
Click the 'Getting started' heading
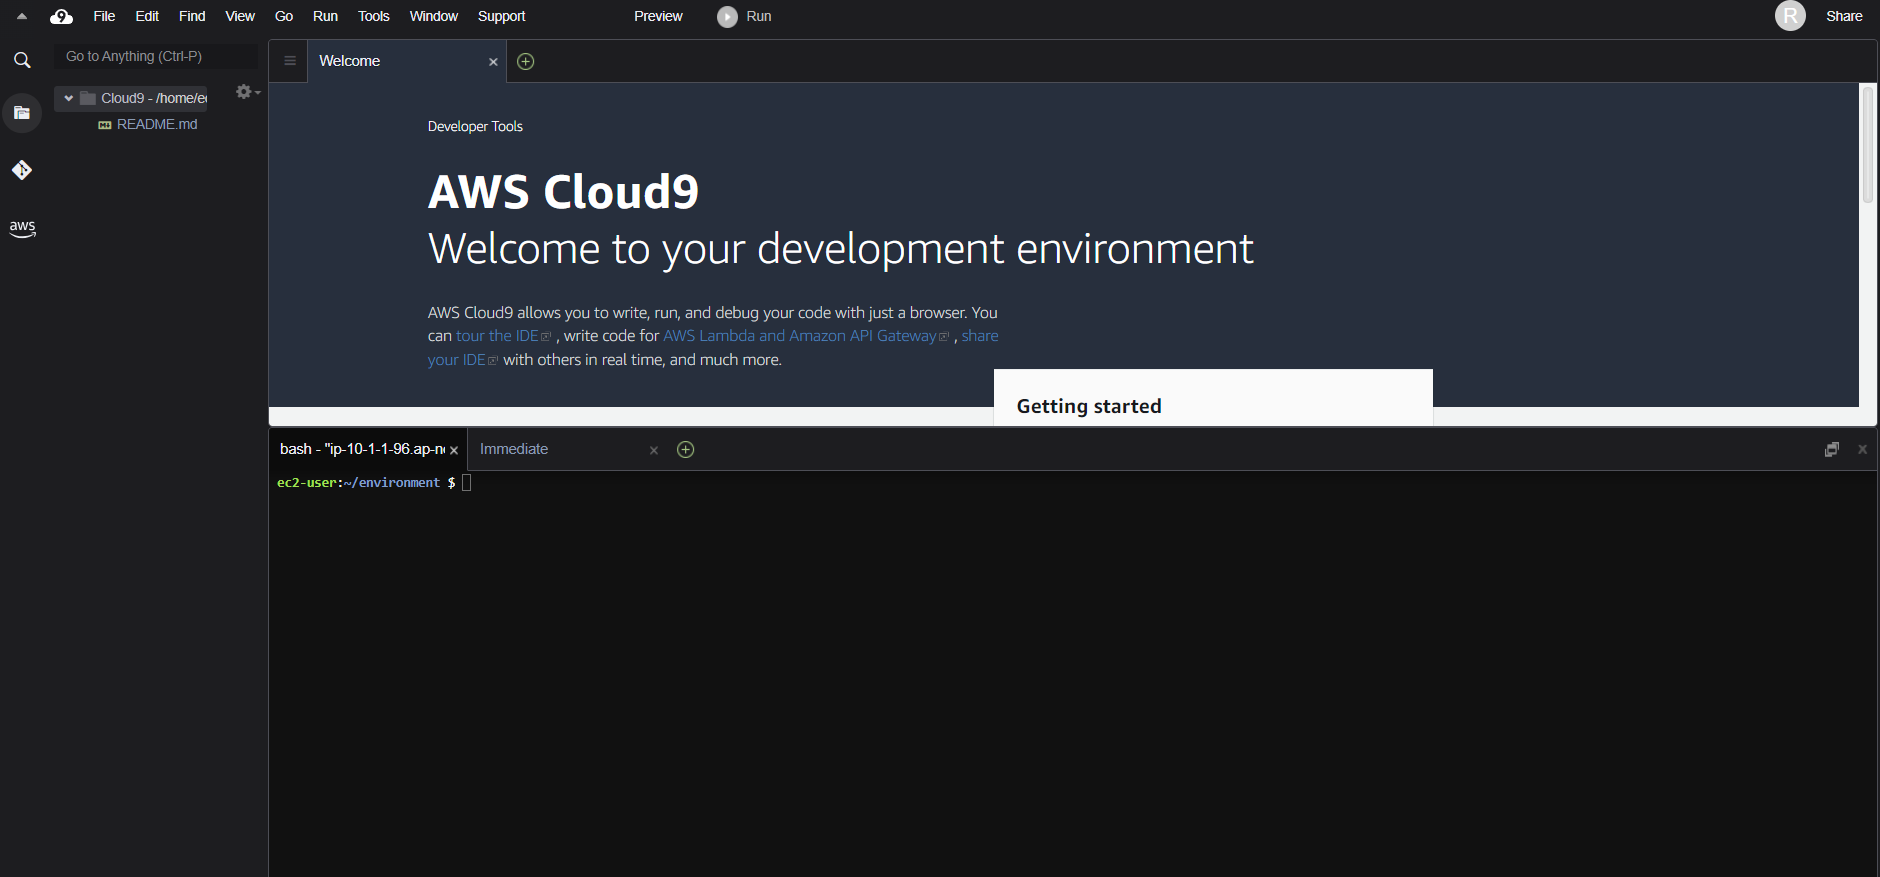pos(1089,406)
